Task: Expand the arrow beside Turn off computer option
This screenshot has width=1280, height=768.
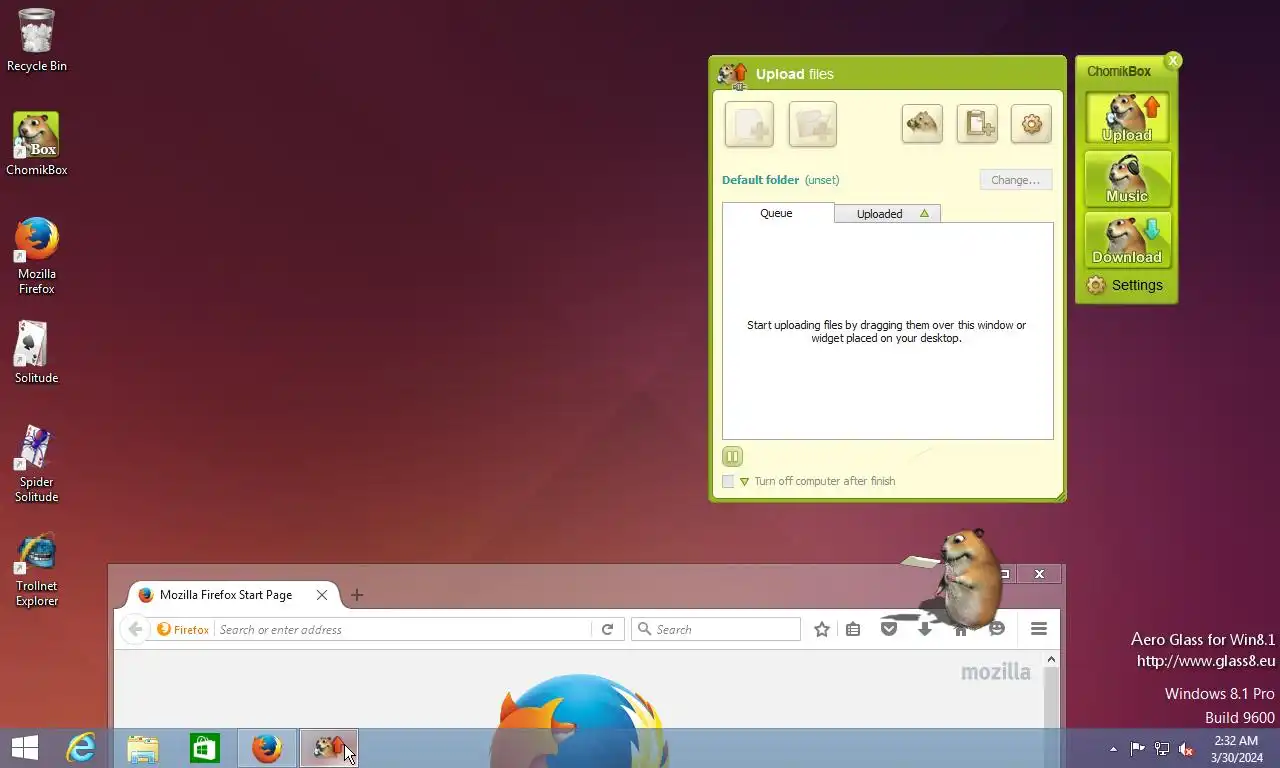Action: [744, 482]
